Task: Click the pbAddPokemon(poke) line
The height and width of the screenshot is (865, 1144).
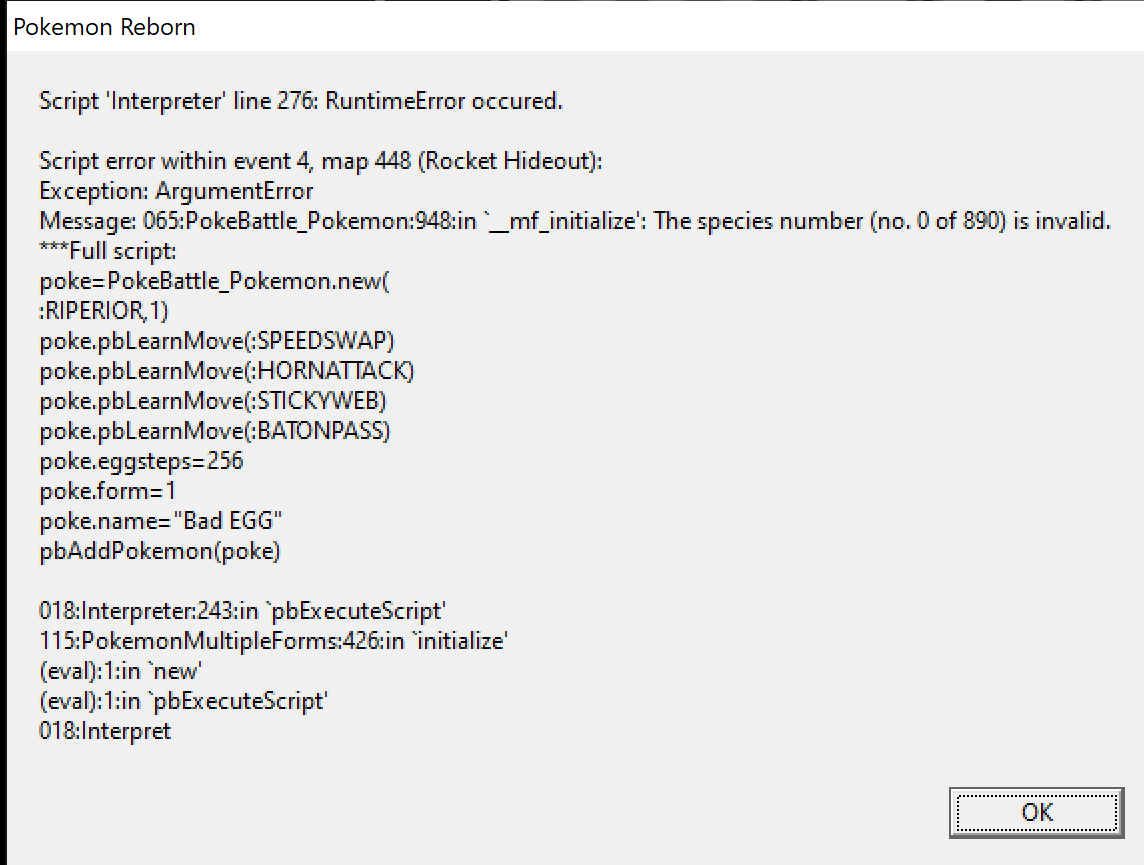Action: click(160, 551)
